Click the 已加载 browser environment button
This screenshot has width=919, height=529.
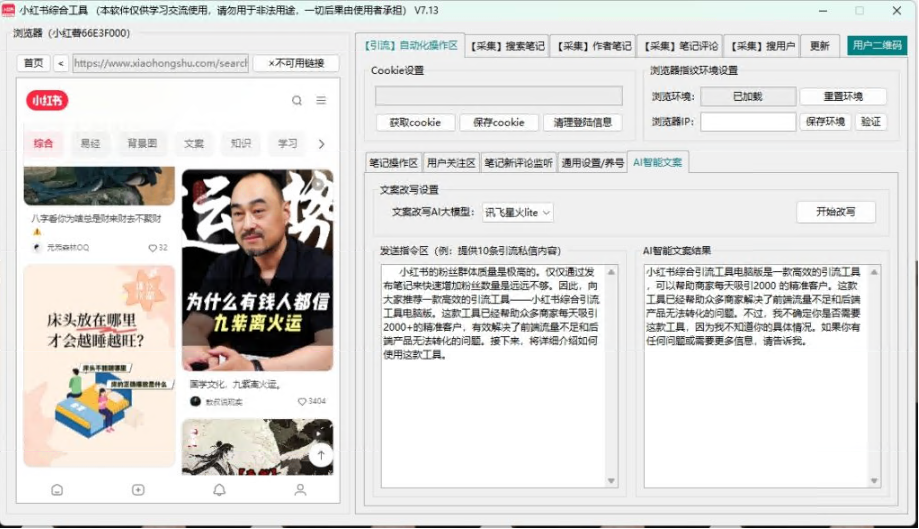point(748,96)
